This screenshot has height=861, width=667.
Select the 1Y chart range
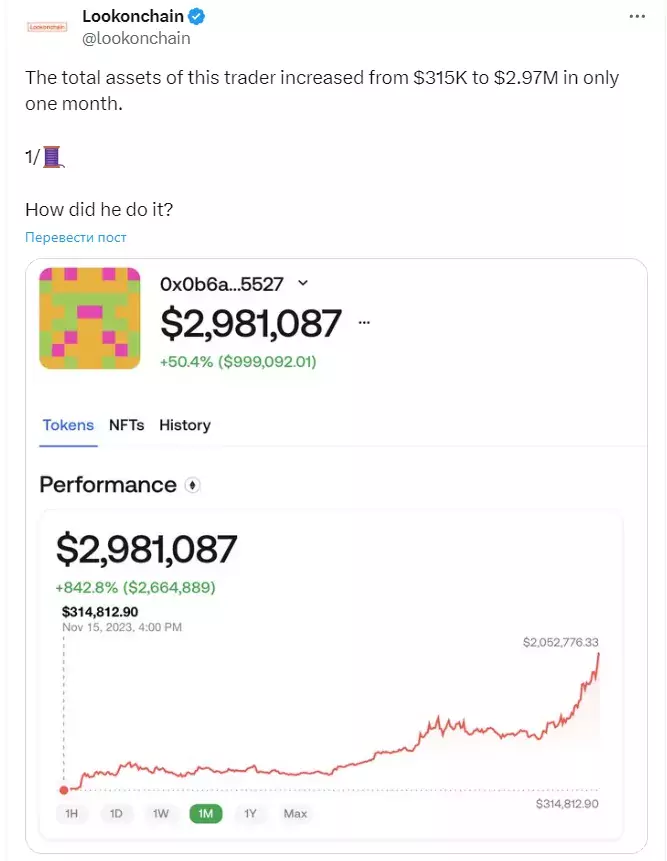point(250,813)
